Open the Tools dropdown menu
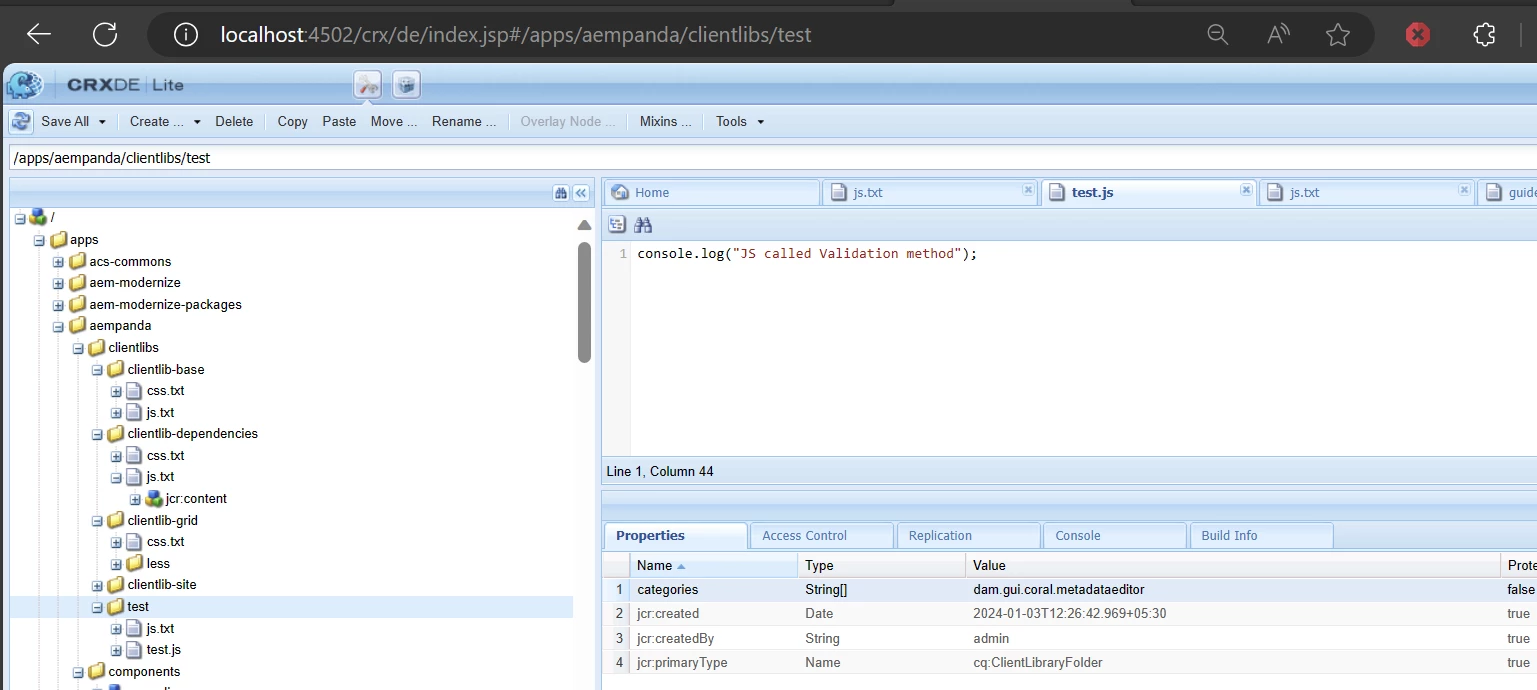 [740, 122]
